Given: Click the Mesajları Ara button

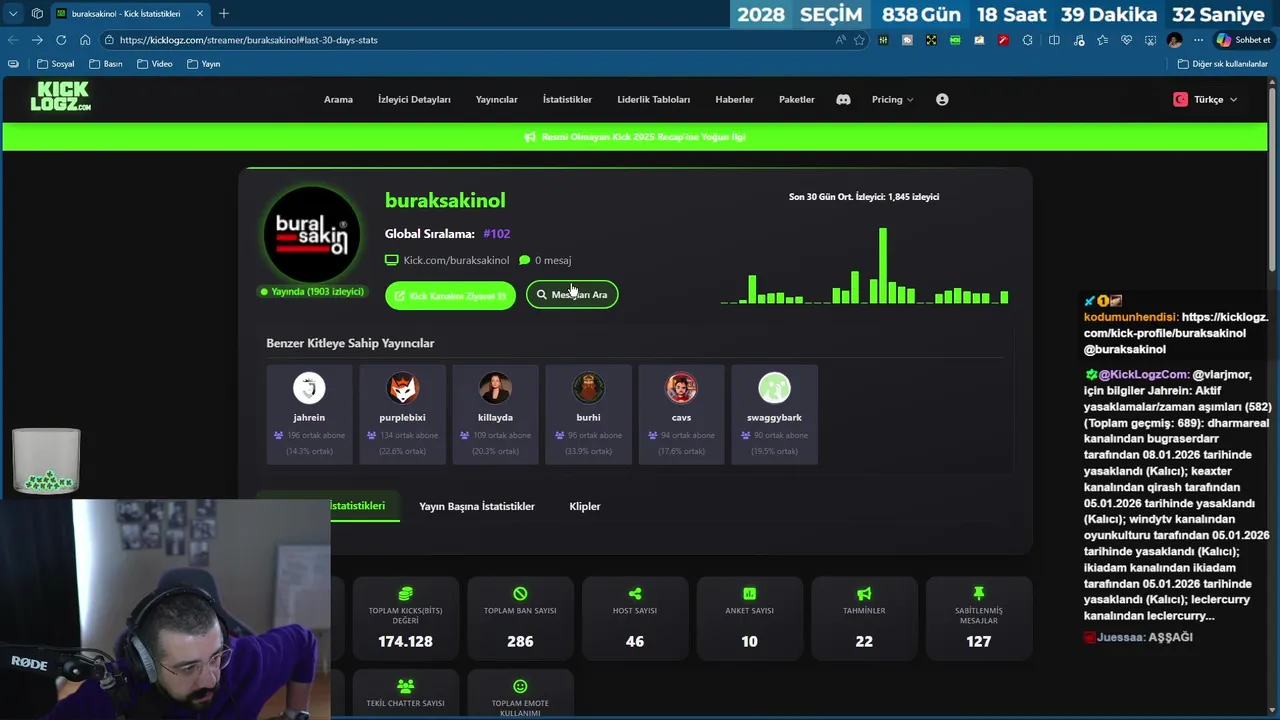Looking at the screenshot, I should coord(572,295).
